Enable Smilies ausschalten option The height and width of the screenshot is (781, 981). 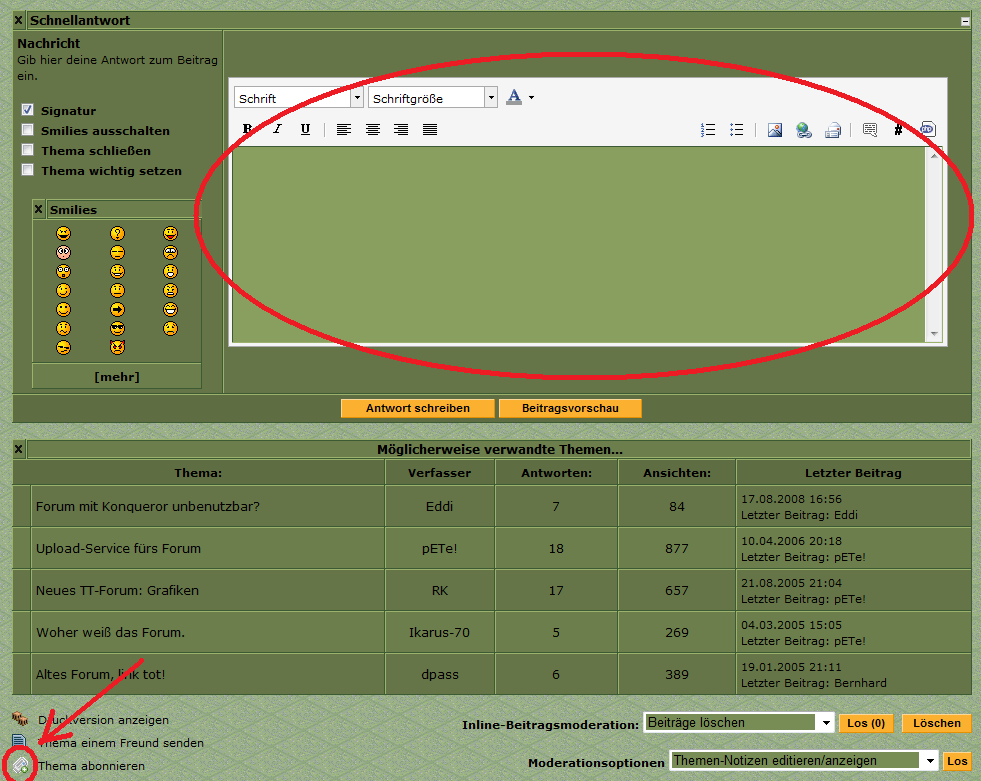click(x=28, y=130)
